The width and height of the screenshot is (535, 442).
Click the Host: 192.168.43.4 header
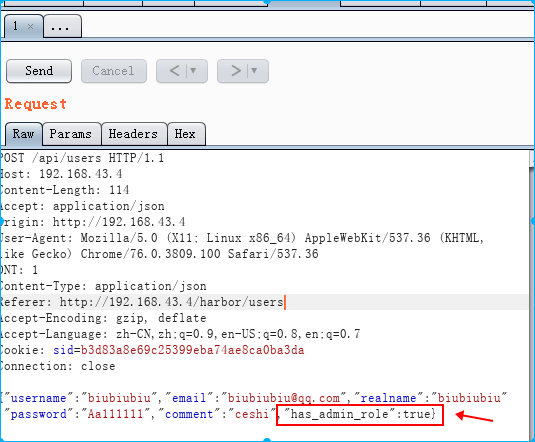click(x=61, y=174)
